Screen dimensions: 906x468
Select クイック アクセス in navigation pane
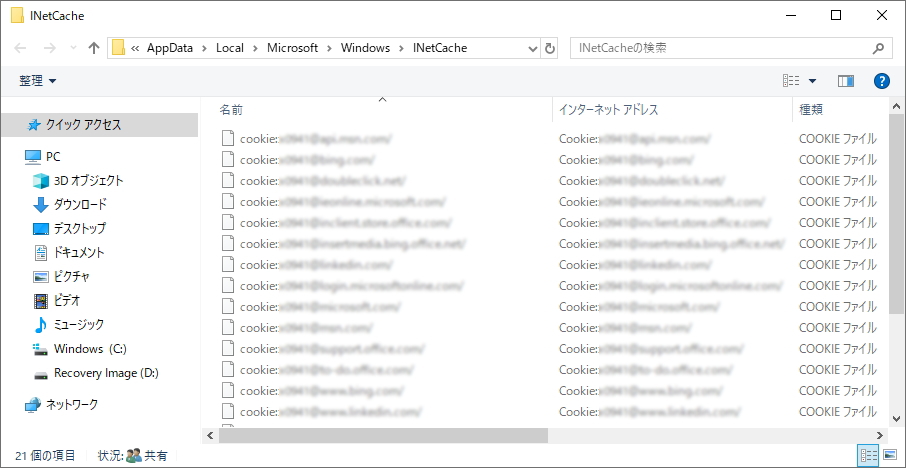pos(99,125)
